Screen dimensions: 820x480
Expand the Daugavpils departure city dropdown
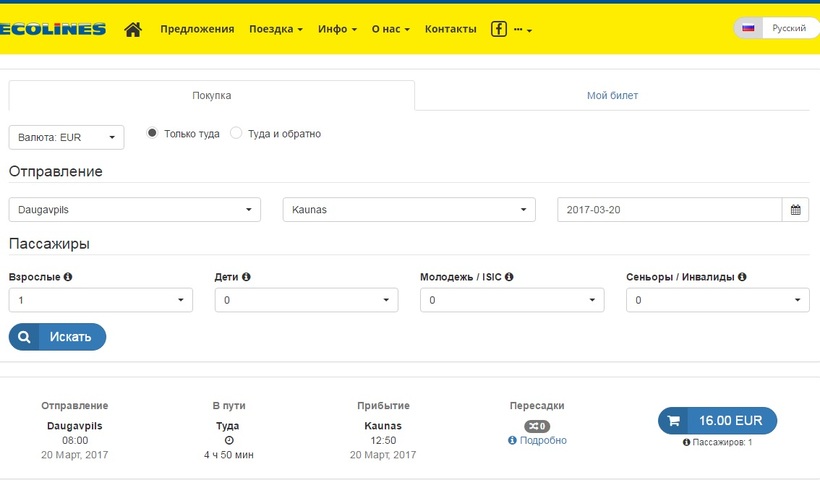pos(134,210)
